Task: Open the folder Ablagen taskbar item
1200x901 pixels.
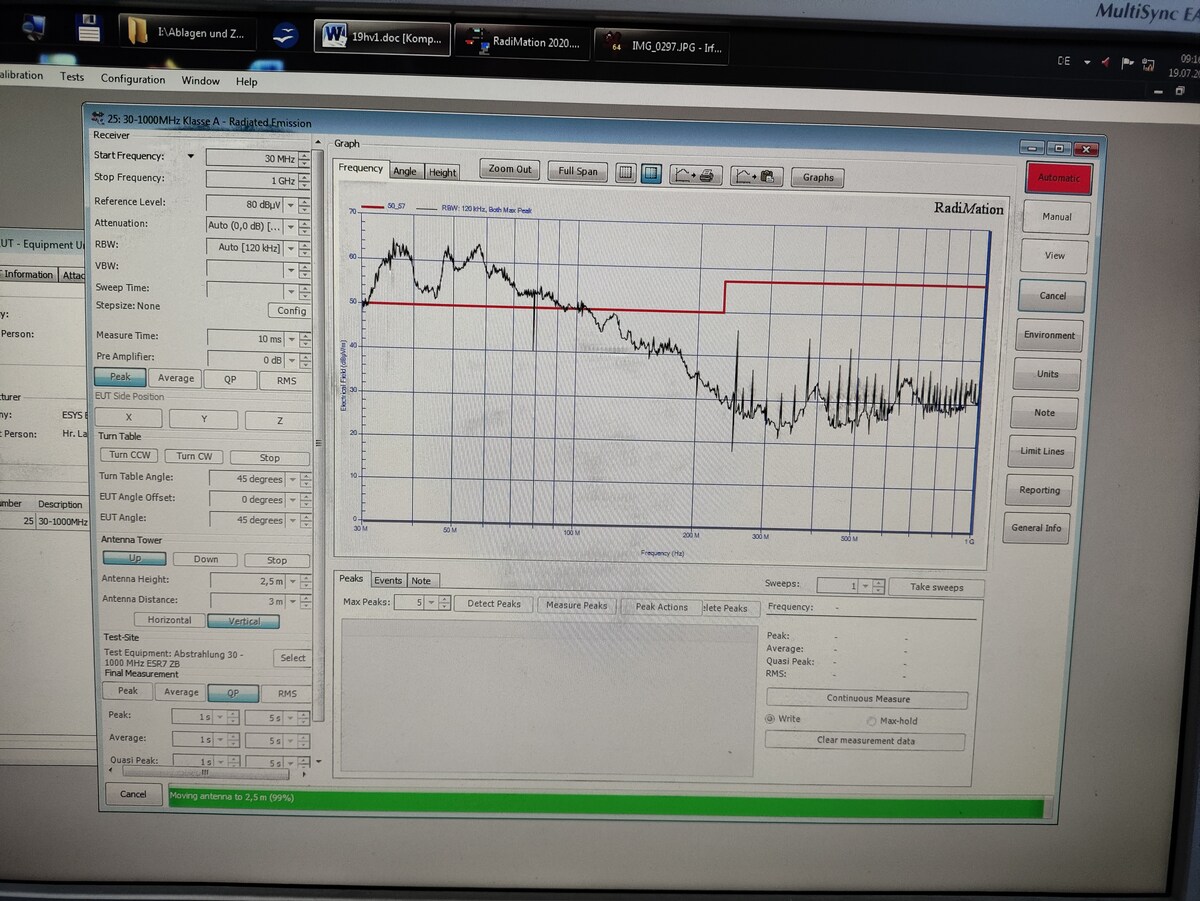Action: pos(188,32)
